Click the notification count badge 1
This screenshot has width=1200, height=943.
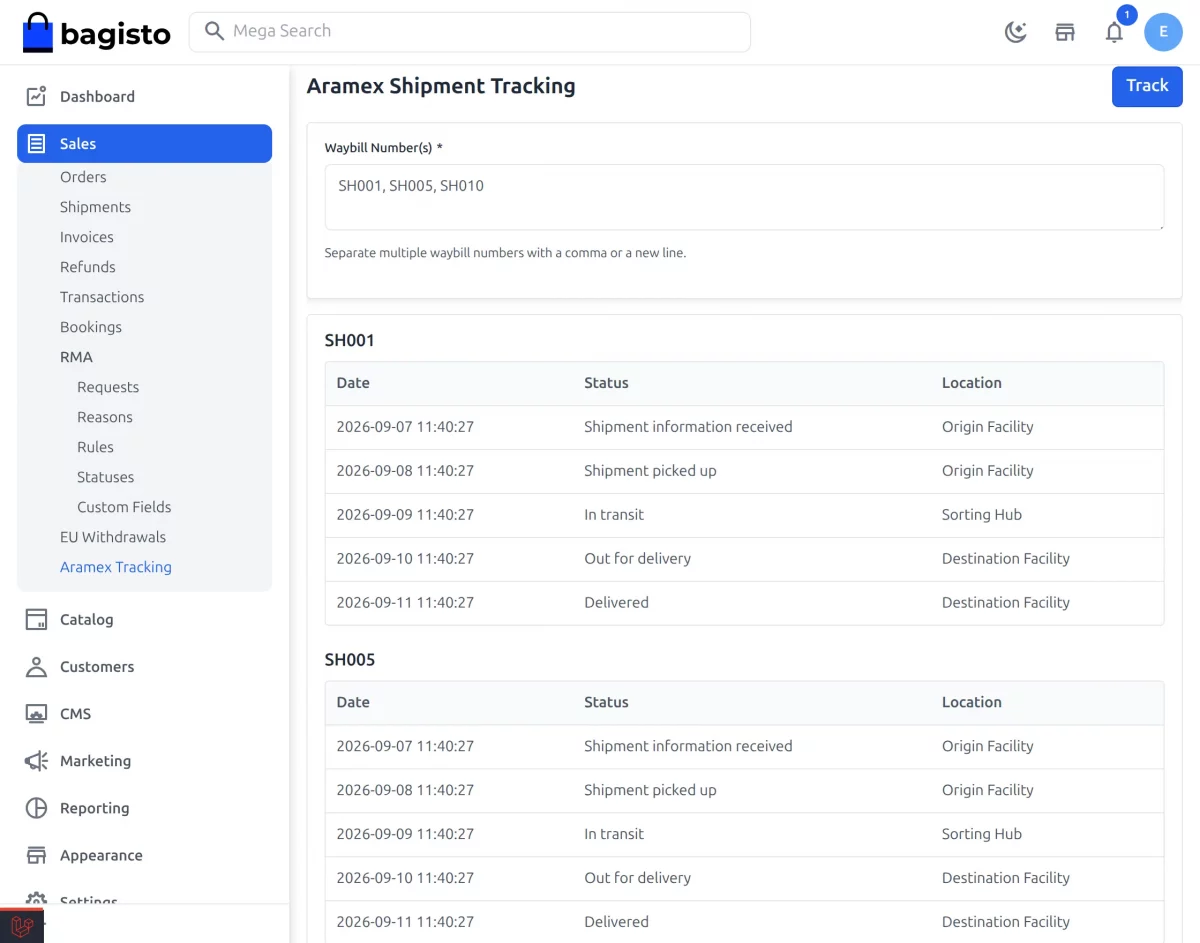[1127, 15]
